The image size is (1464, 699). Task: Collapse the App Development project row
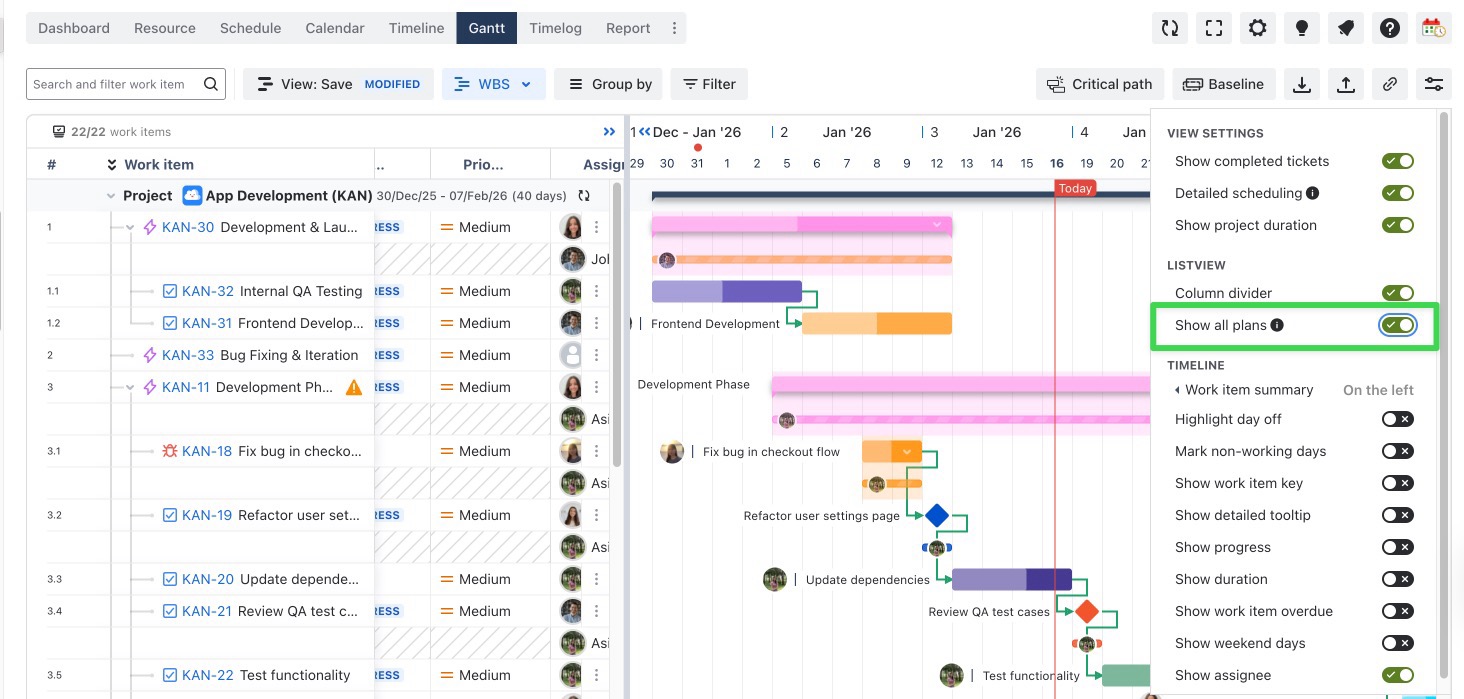[x=111, y=196]
